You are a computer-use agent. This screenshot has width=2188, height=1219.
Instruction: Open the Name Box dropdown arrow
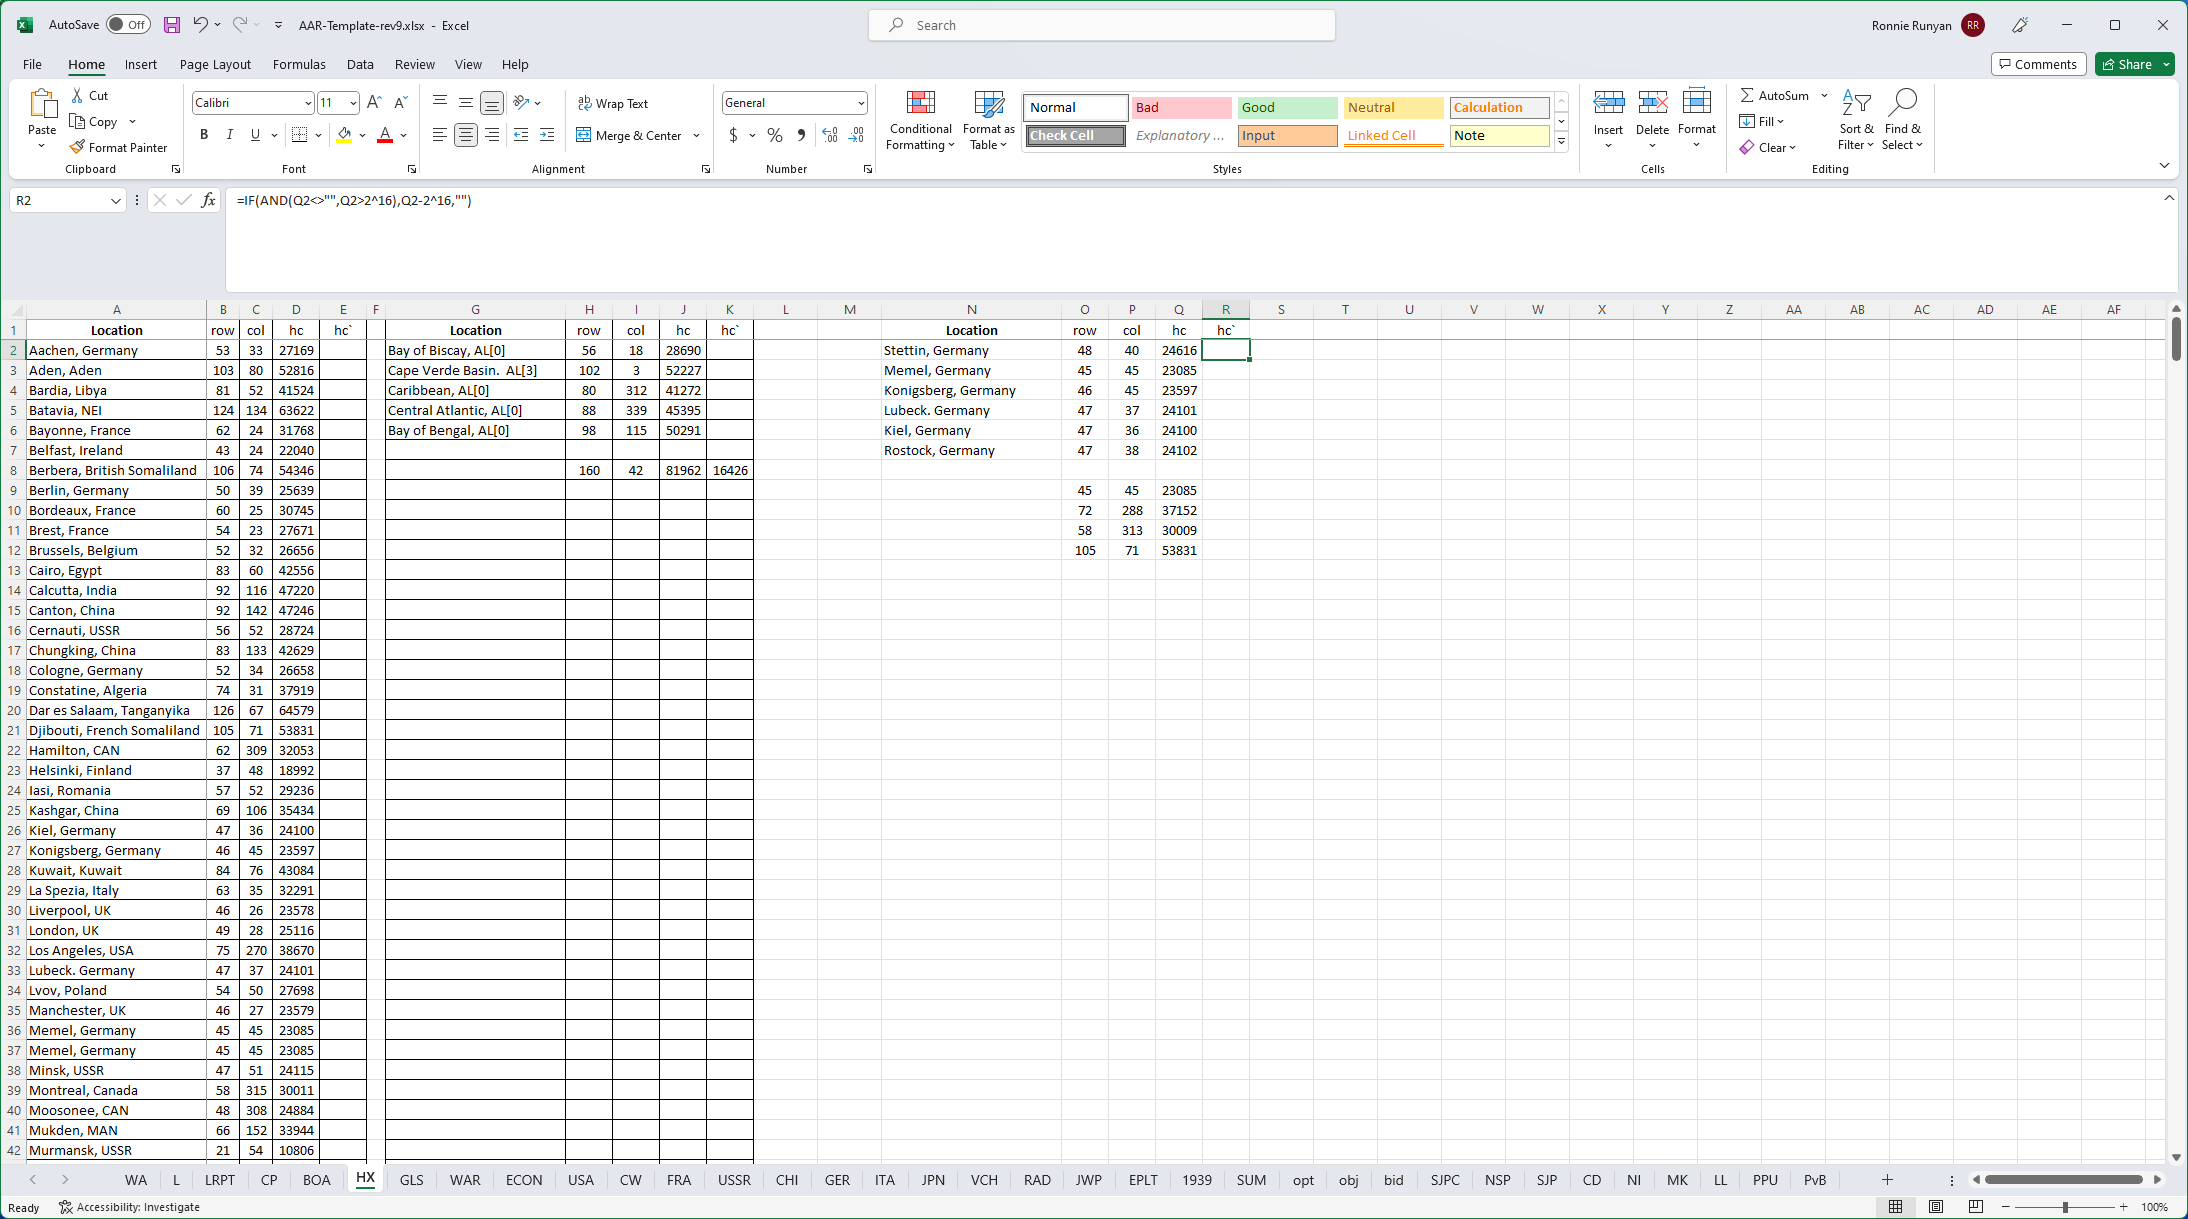point(115,201)
